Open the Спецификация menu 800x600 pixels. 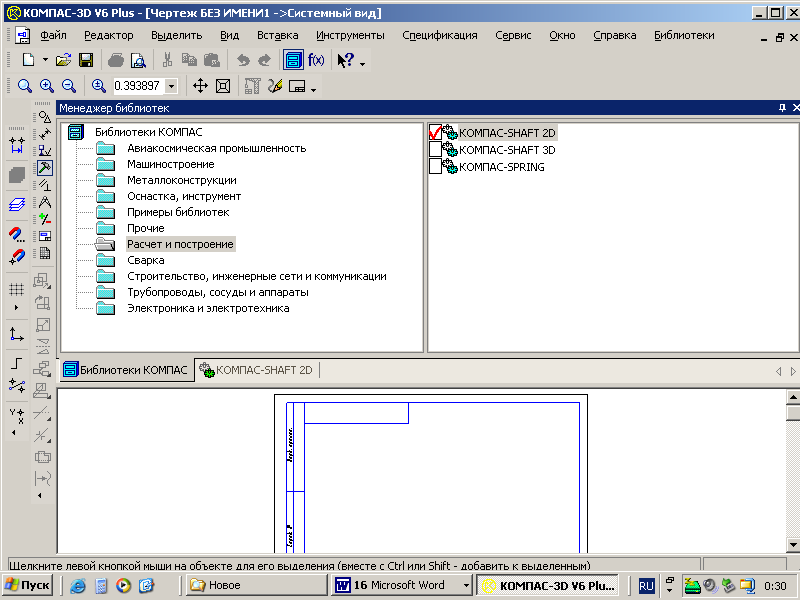pyautogui.click(x=440, y=35)
